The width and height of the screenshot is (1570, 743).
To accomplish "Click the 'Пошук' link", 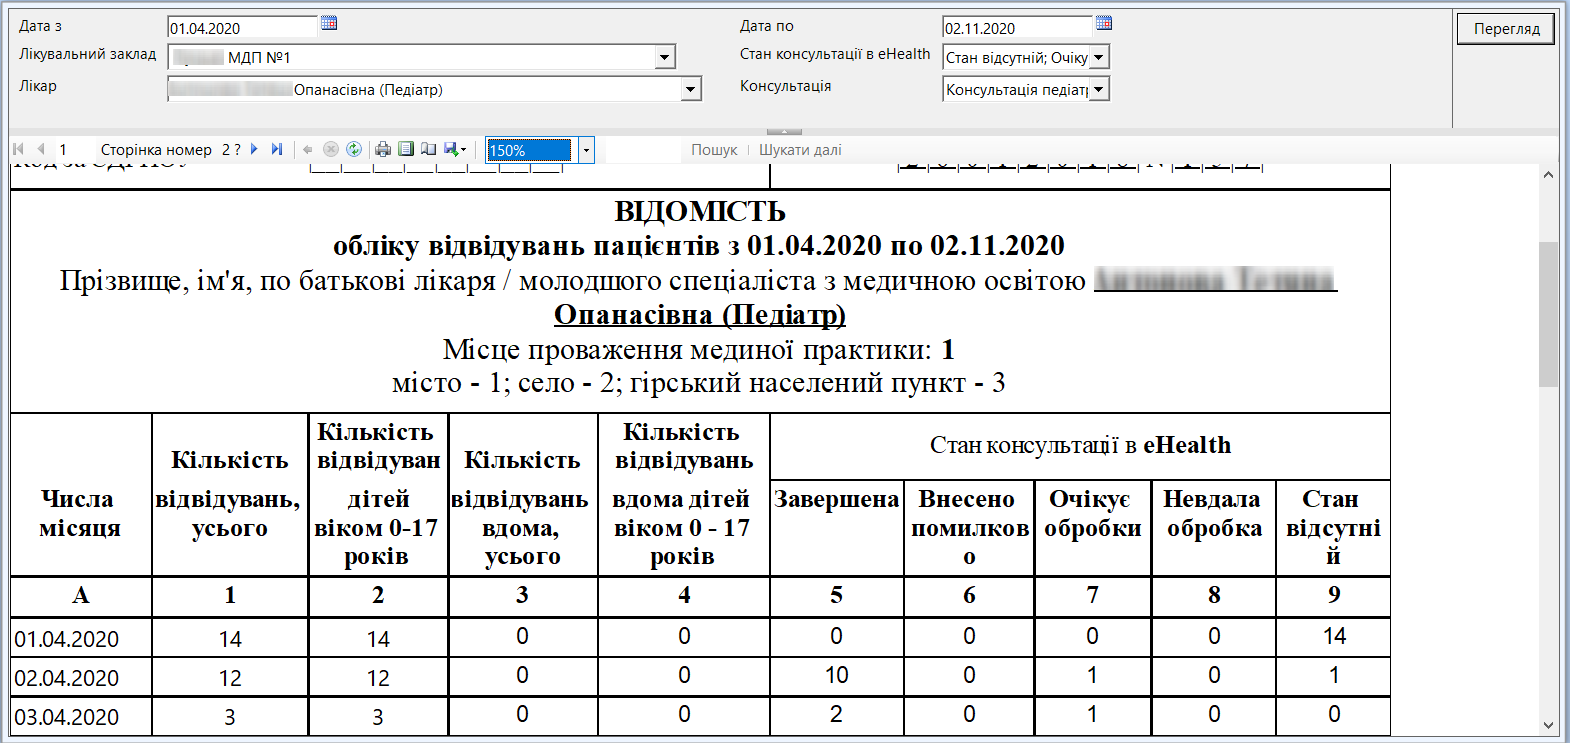I will click(x=714, y=150).
